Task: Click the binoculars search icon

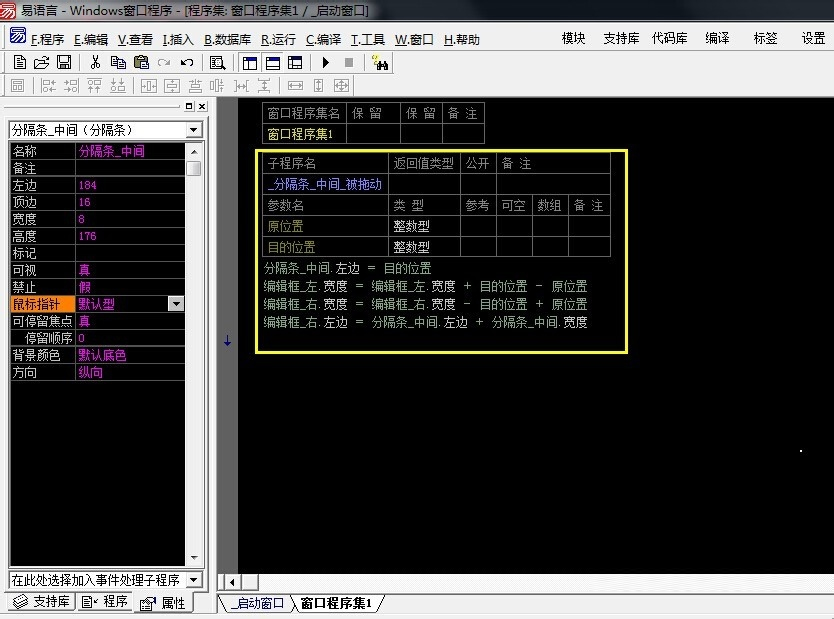Action: point(380,62)
